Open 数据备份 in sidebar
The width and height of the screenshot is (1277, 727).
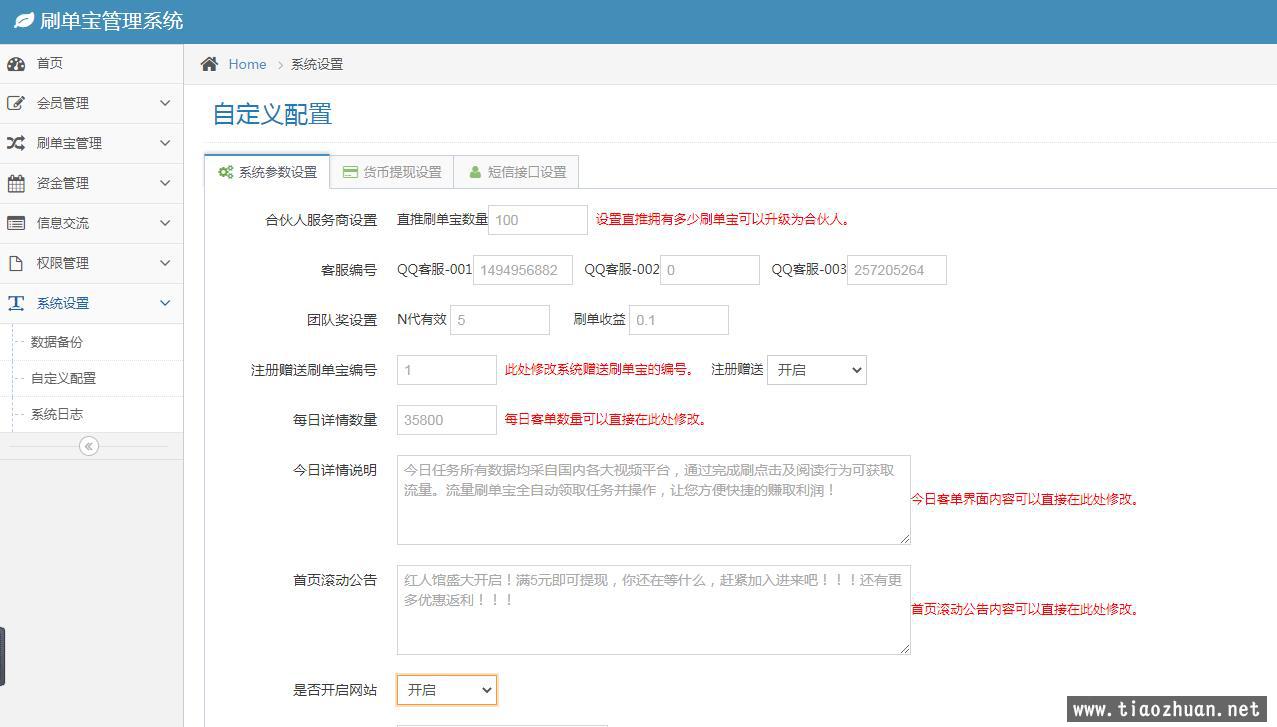57,342
